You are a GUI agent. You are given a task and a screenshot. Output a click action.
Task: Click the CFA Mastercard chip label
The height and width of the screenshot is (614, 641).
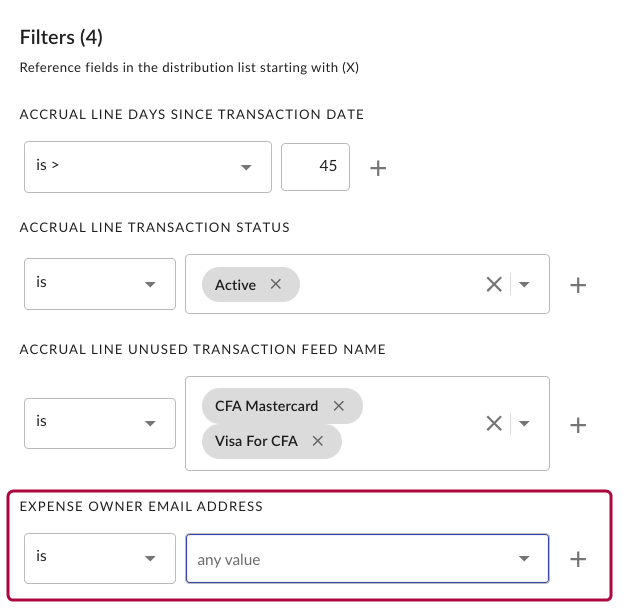pyautogui.click(x=266, y=406)
